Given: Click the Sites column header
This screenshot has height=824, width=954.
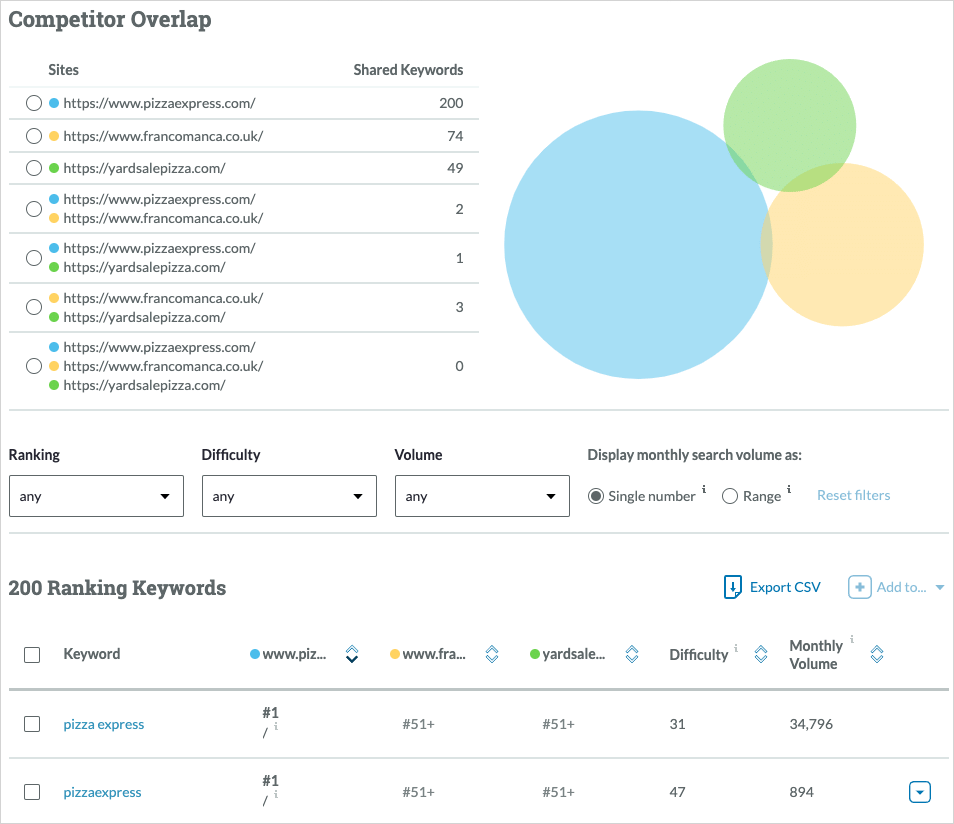Looking at the screenshot, I should pos(63,70).
